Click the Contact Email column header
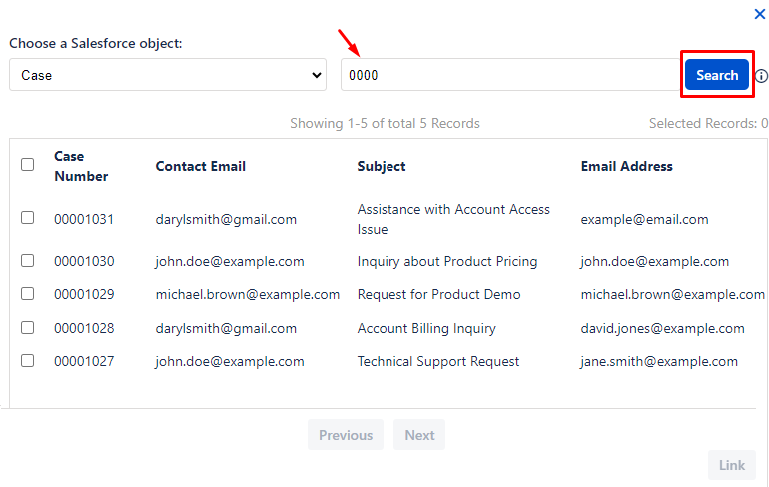769x487 pixels. tap(201, 166)
